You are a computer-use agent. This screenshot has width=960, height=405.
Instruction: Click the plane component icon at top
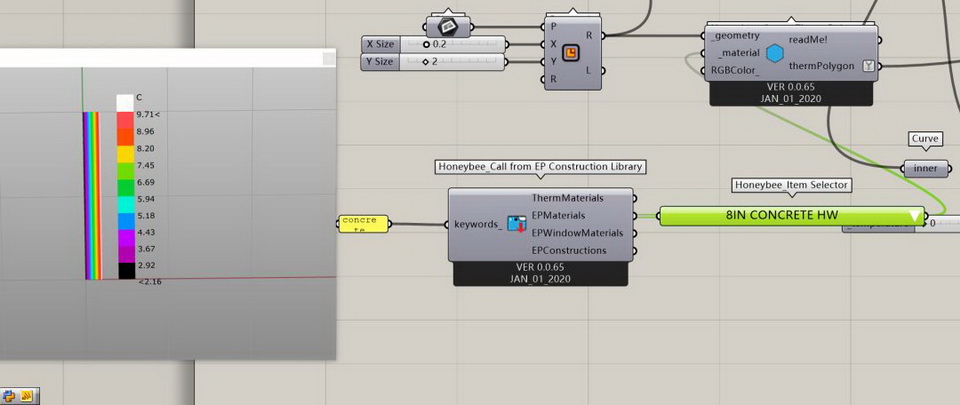(x=447, y=25)
